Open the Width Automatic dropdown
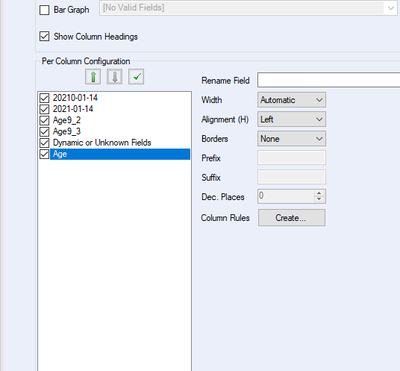The height and width of the screenshot is (371, 400). [291, 100]
